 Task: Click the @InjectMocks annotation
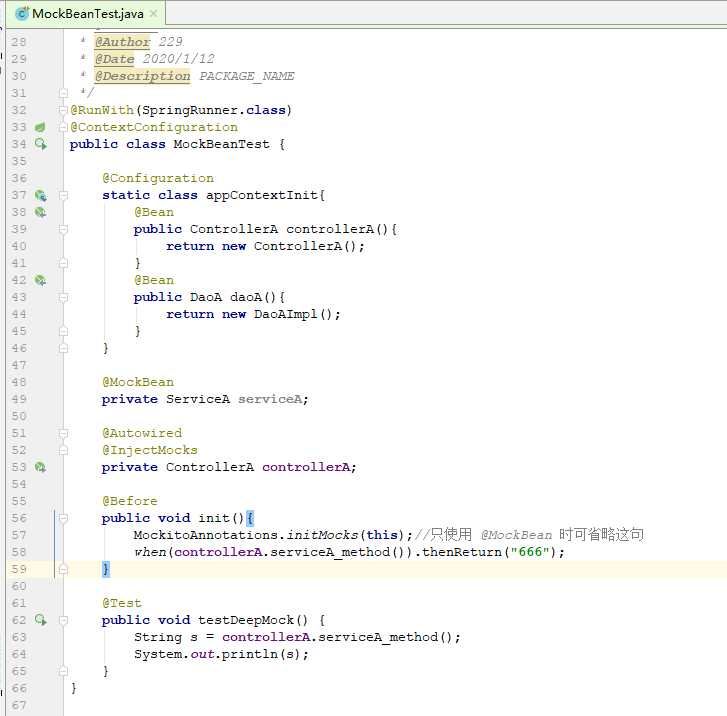tap(150, 450)
